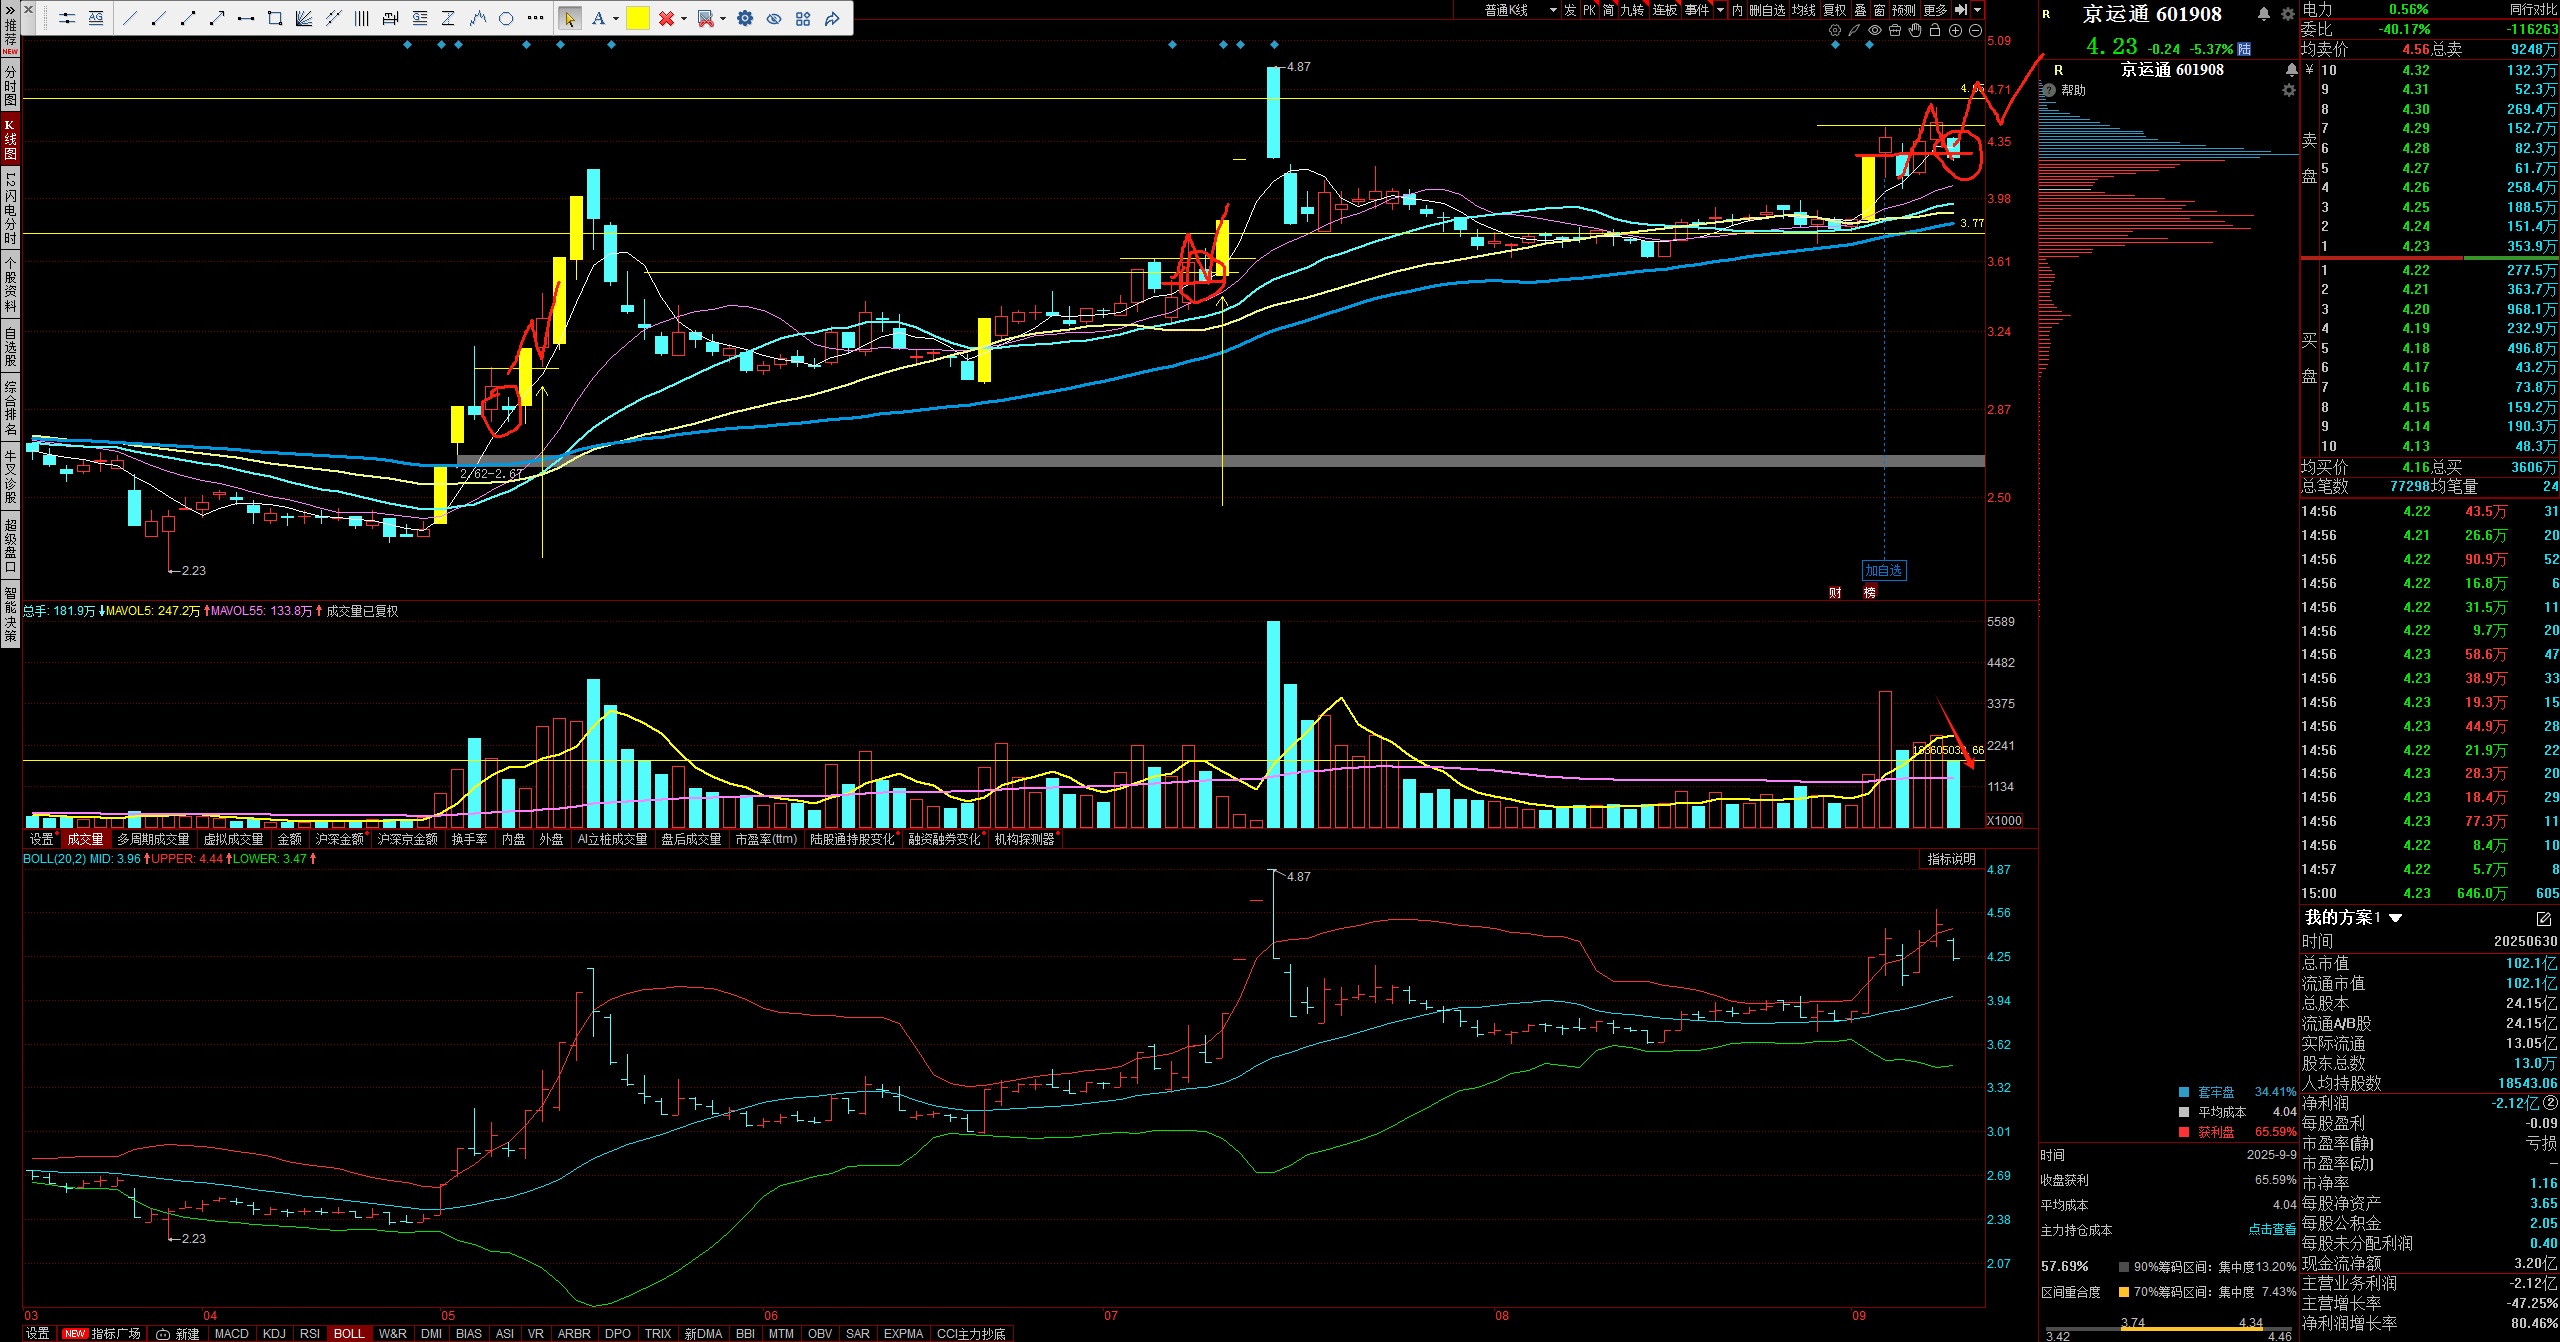The height and width of the screenshot is (1342, 2560).
Task: Select the Gann fan line tool
Action: (x=304, y=18)
